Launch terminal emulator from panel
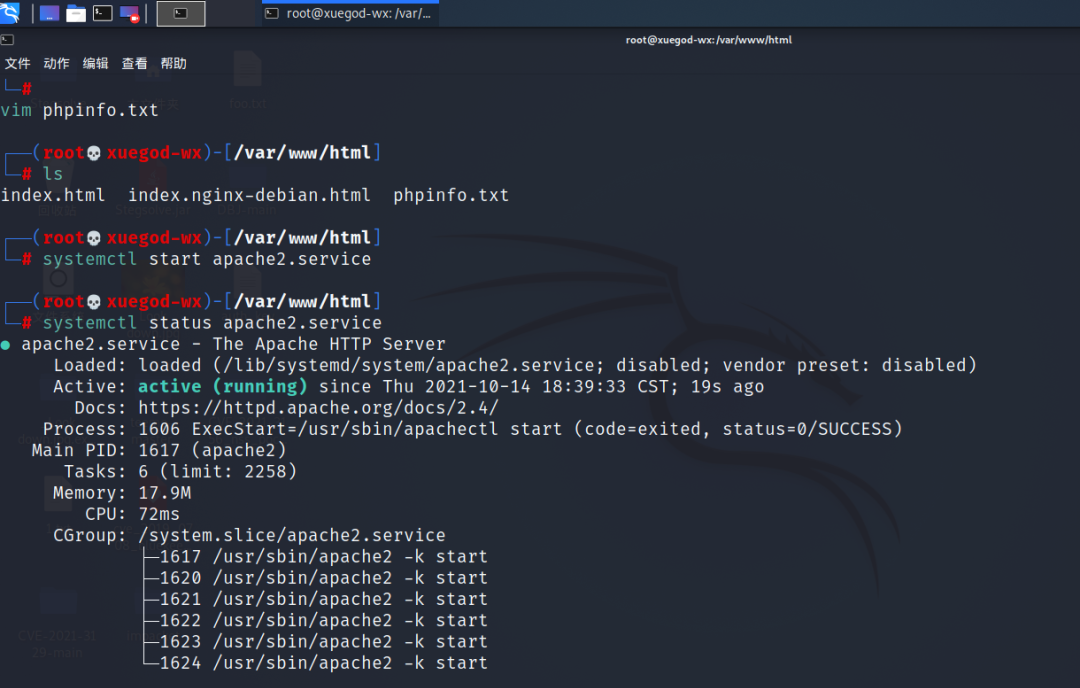Viewport: 1080px width, 688px height. click(x=103, y=13)
